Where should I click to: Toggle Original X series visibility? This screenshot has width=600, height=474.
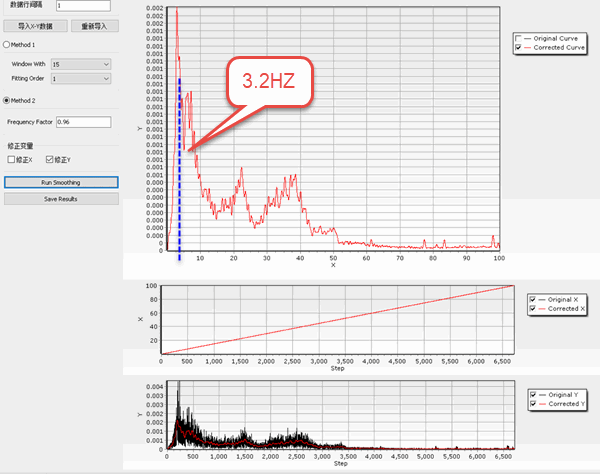[x=531, y=299]
